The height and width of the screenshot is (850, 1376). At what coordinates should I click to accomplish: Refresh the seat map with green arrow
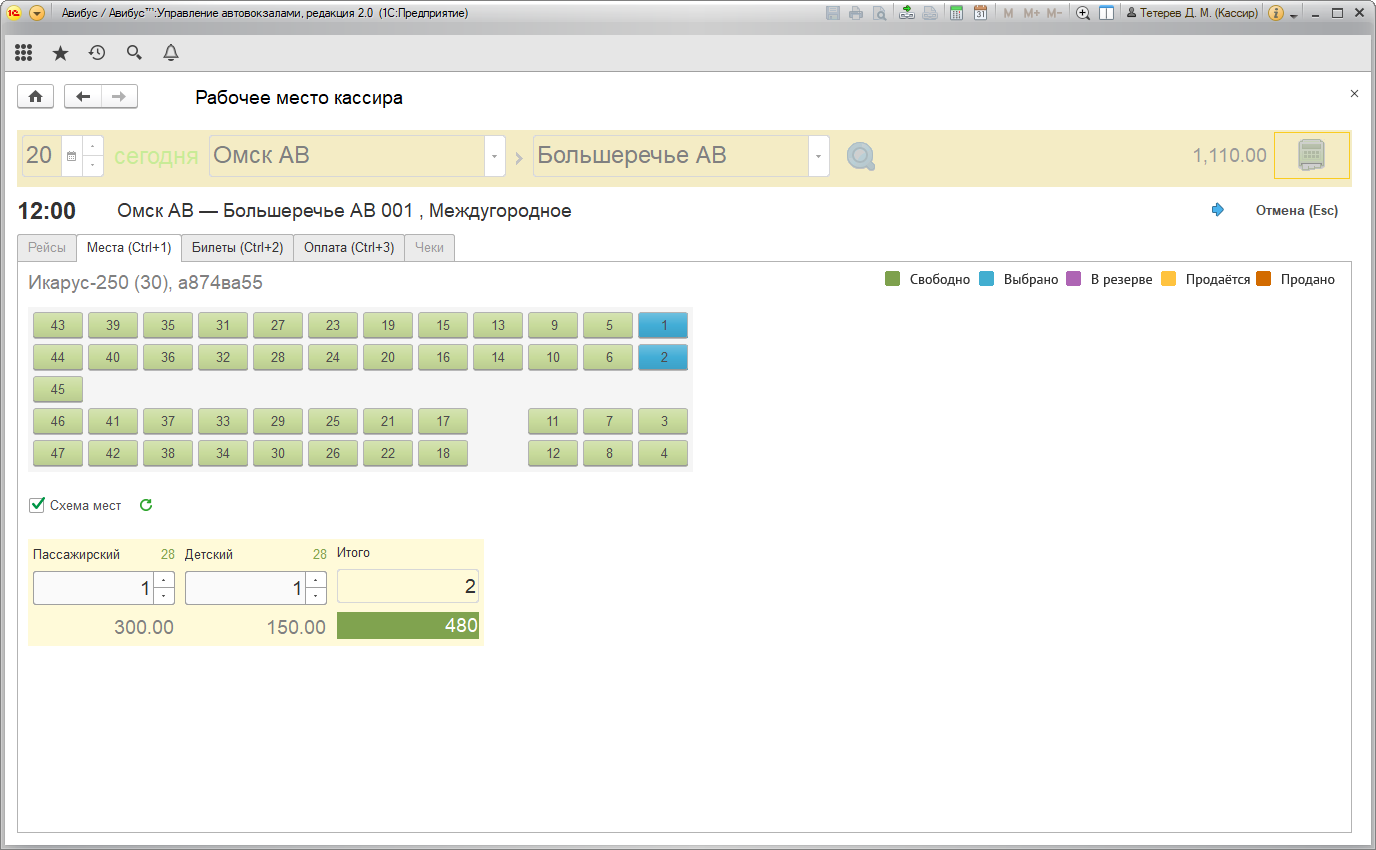146,505
